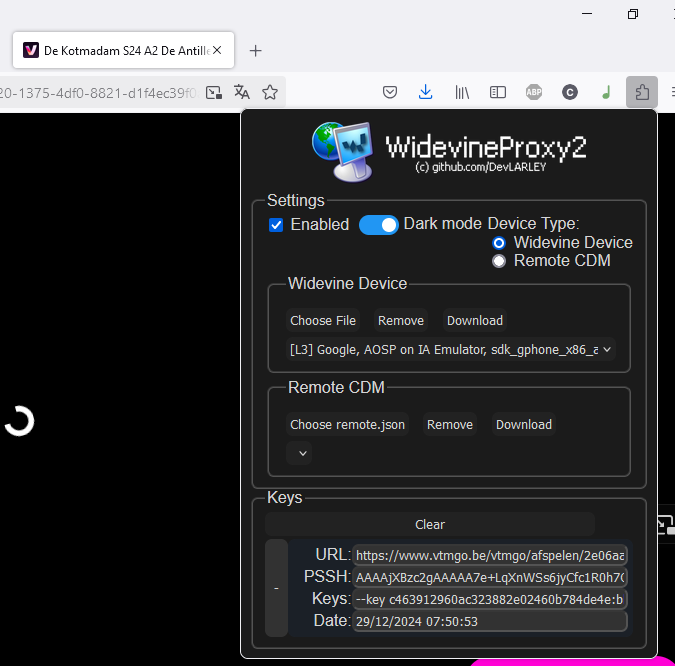This screenshot has height=666, width=675.
Task: Click the Date field 29/12/2024 07:50:53
Action: 490,621
